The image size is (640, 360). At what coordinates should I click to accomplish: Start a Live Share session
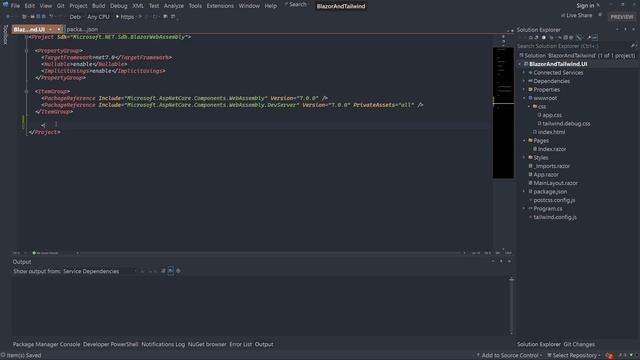[576, 16]
